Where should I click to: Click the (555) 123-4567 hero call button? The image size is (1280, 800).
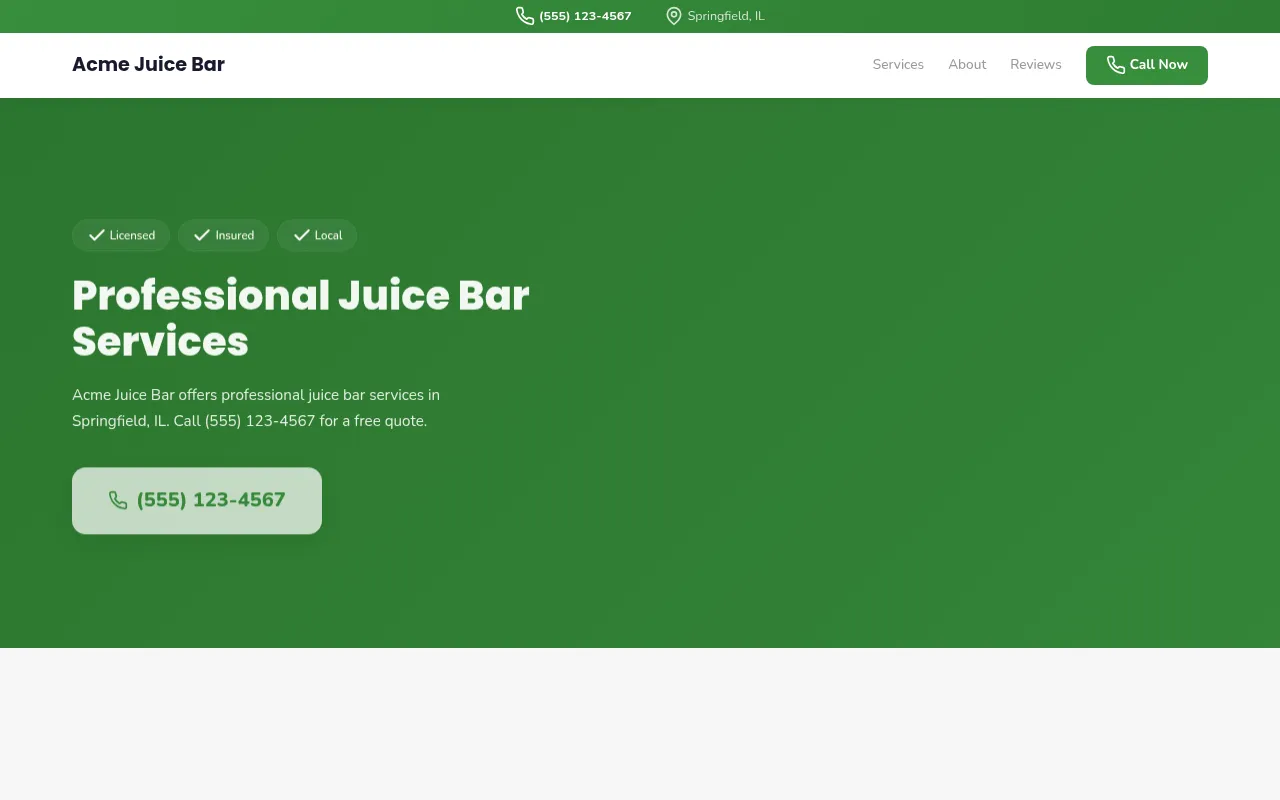click(x=196, y=500)
